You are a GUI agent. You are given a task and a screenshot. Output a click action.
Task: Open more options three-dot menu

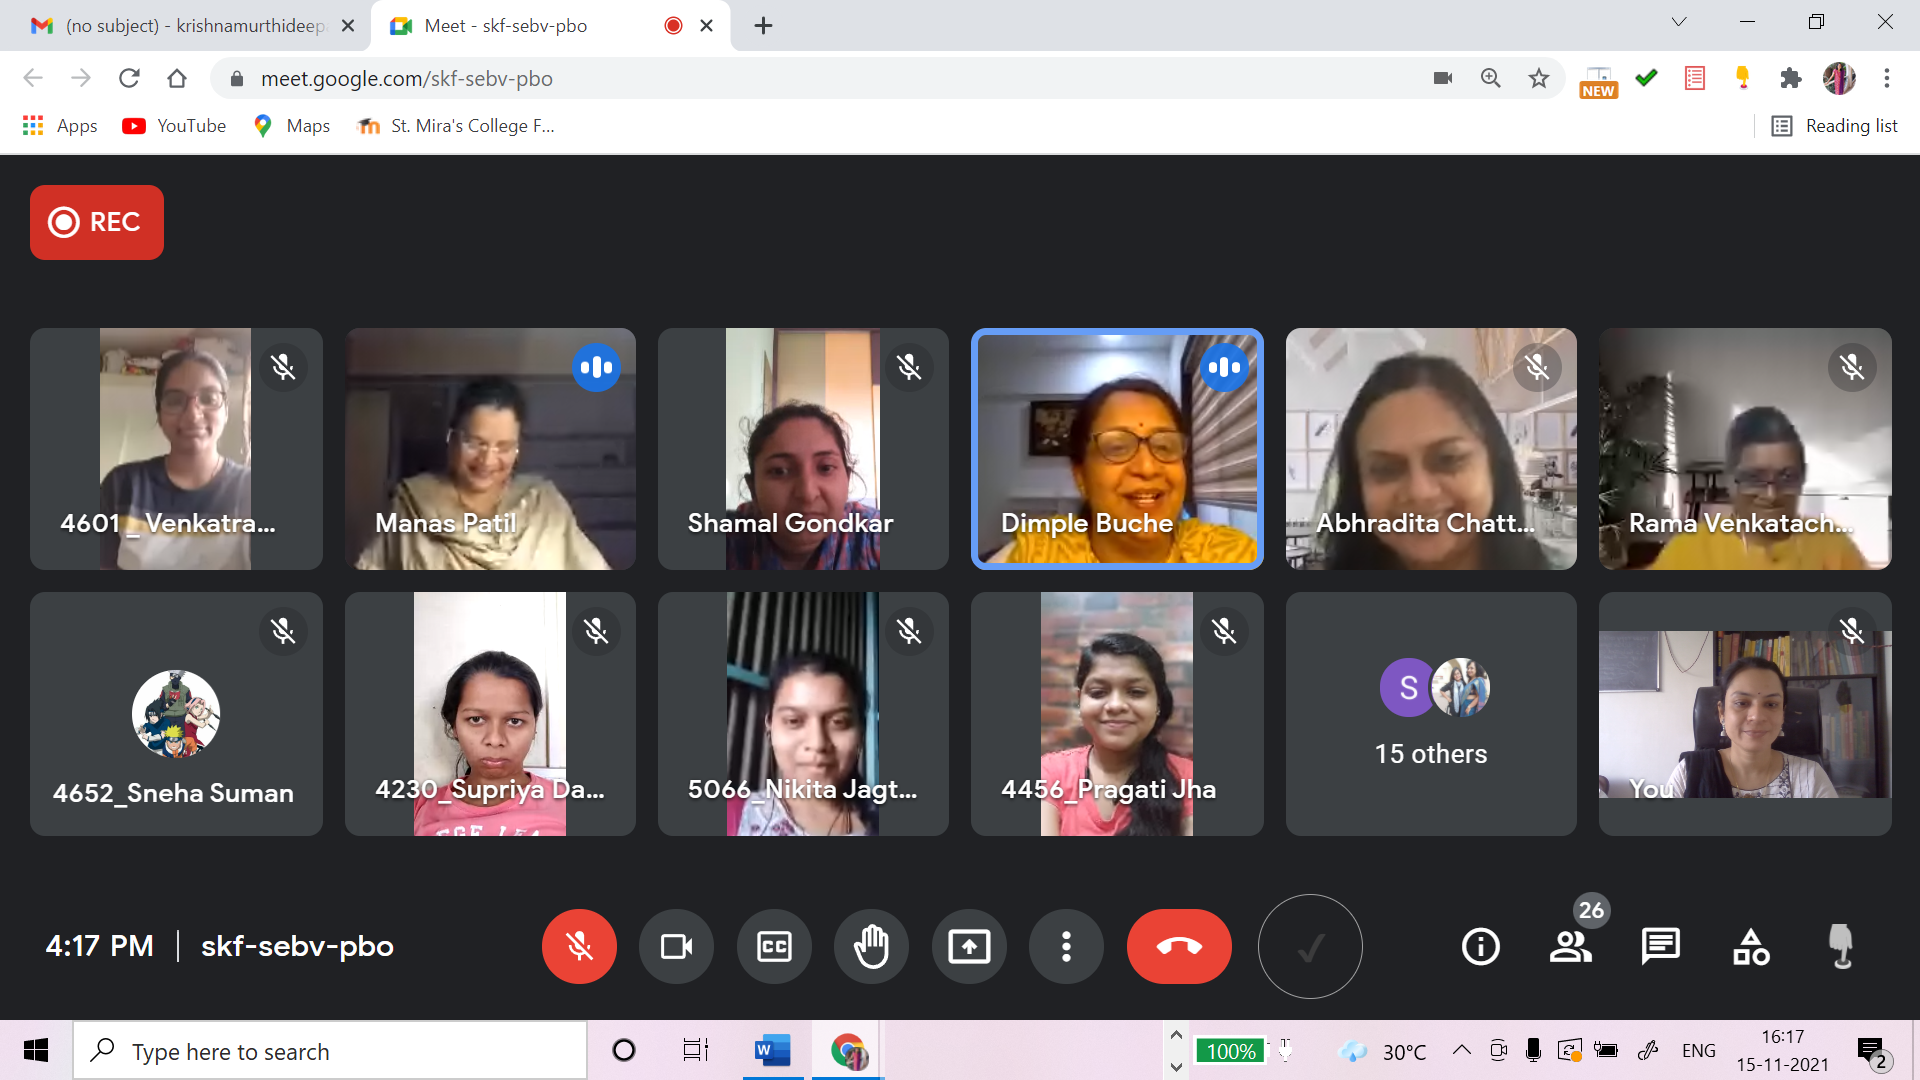coord(1066,946)
